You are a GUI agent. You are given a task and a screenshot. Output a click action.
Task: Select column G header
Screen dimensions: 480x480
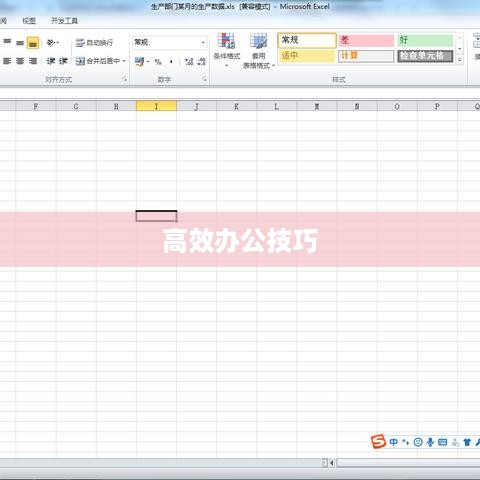76,106
